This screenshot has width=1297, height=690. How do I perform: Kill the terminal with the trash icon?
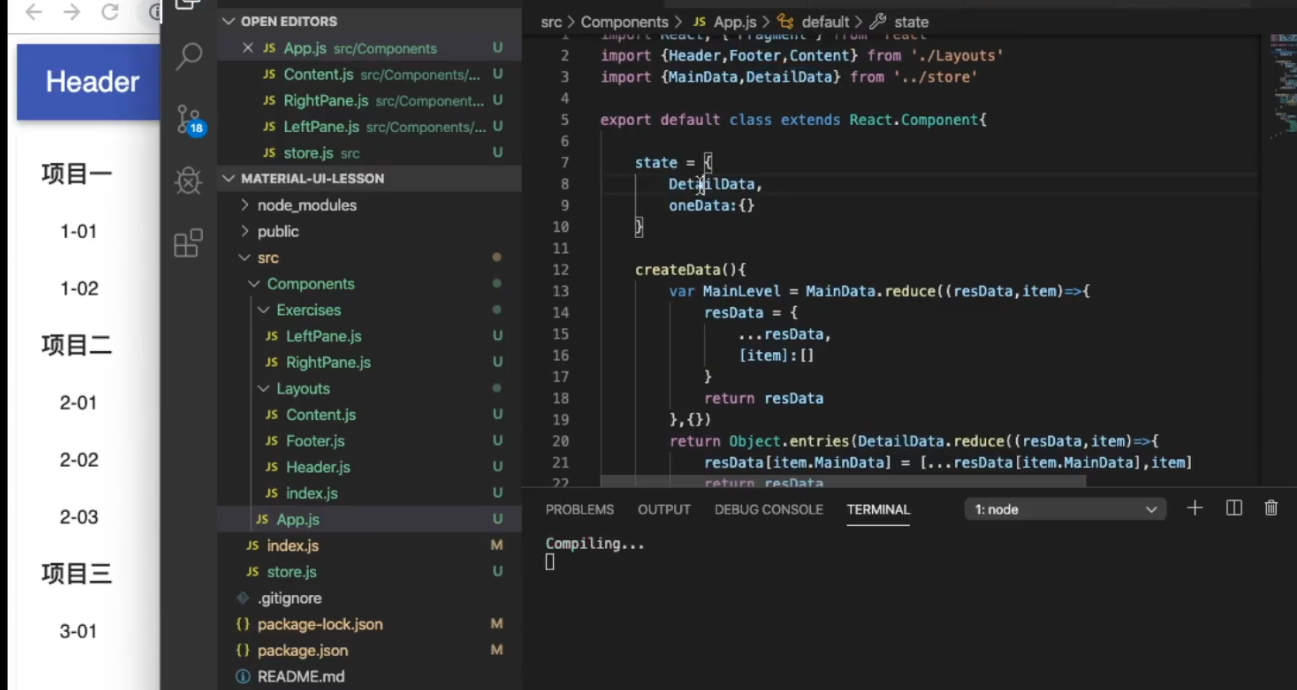click(1271, 508)
